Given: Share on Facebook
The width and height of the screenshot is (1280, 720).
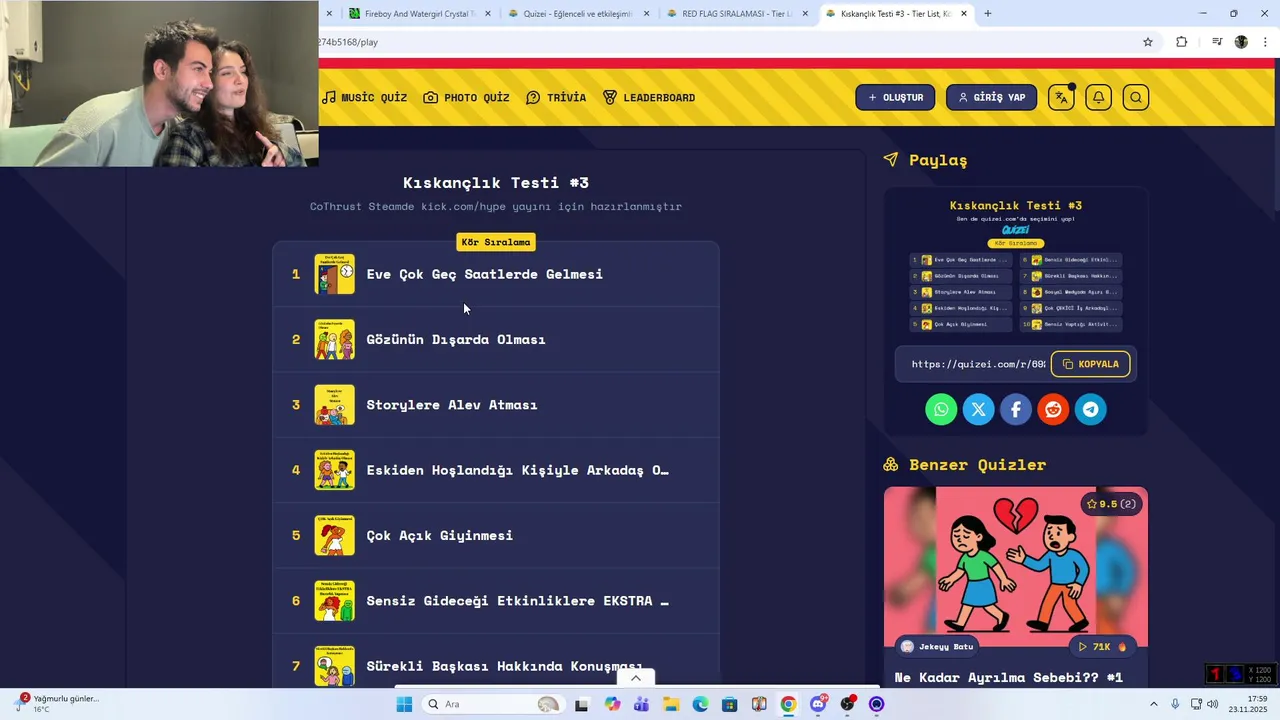Looking at the screenshot, I should tap(1016, 409).
